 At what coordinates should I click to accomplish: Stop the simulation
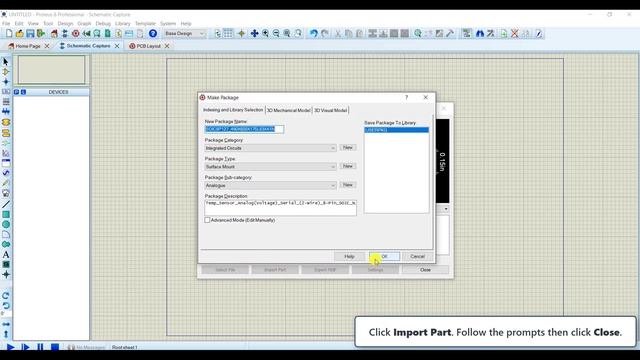[55, 347]
